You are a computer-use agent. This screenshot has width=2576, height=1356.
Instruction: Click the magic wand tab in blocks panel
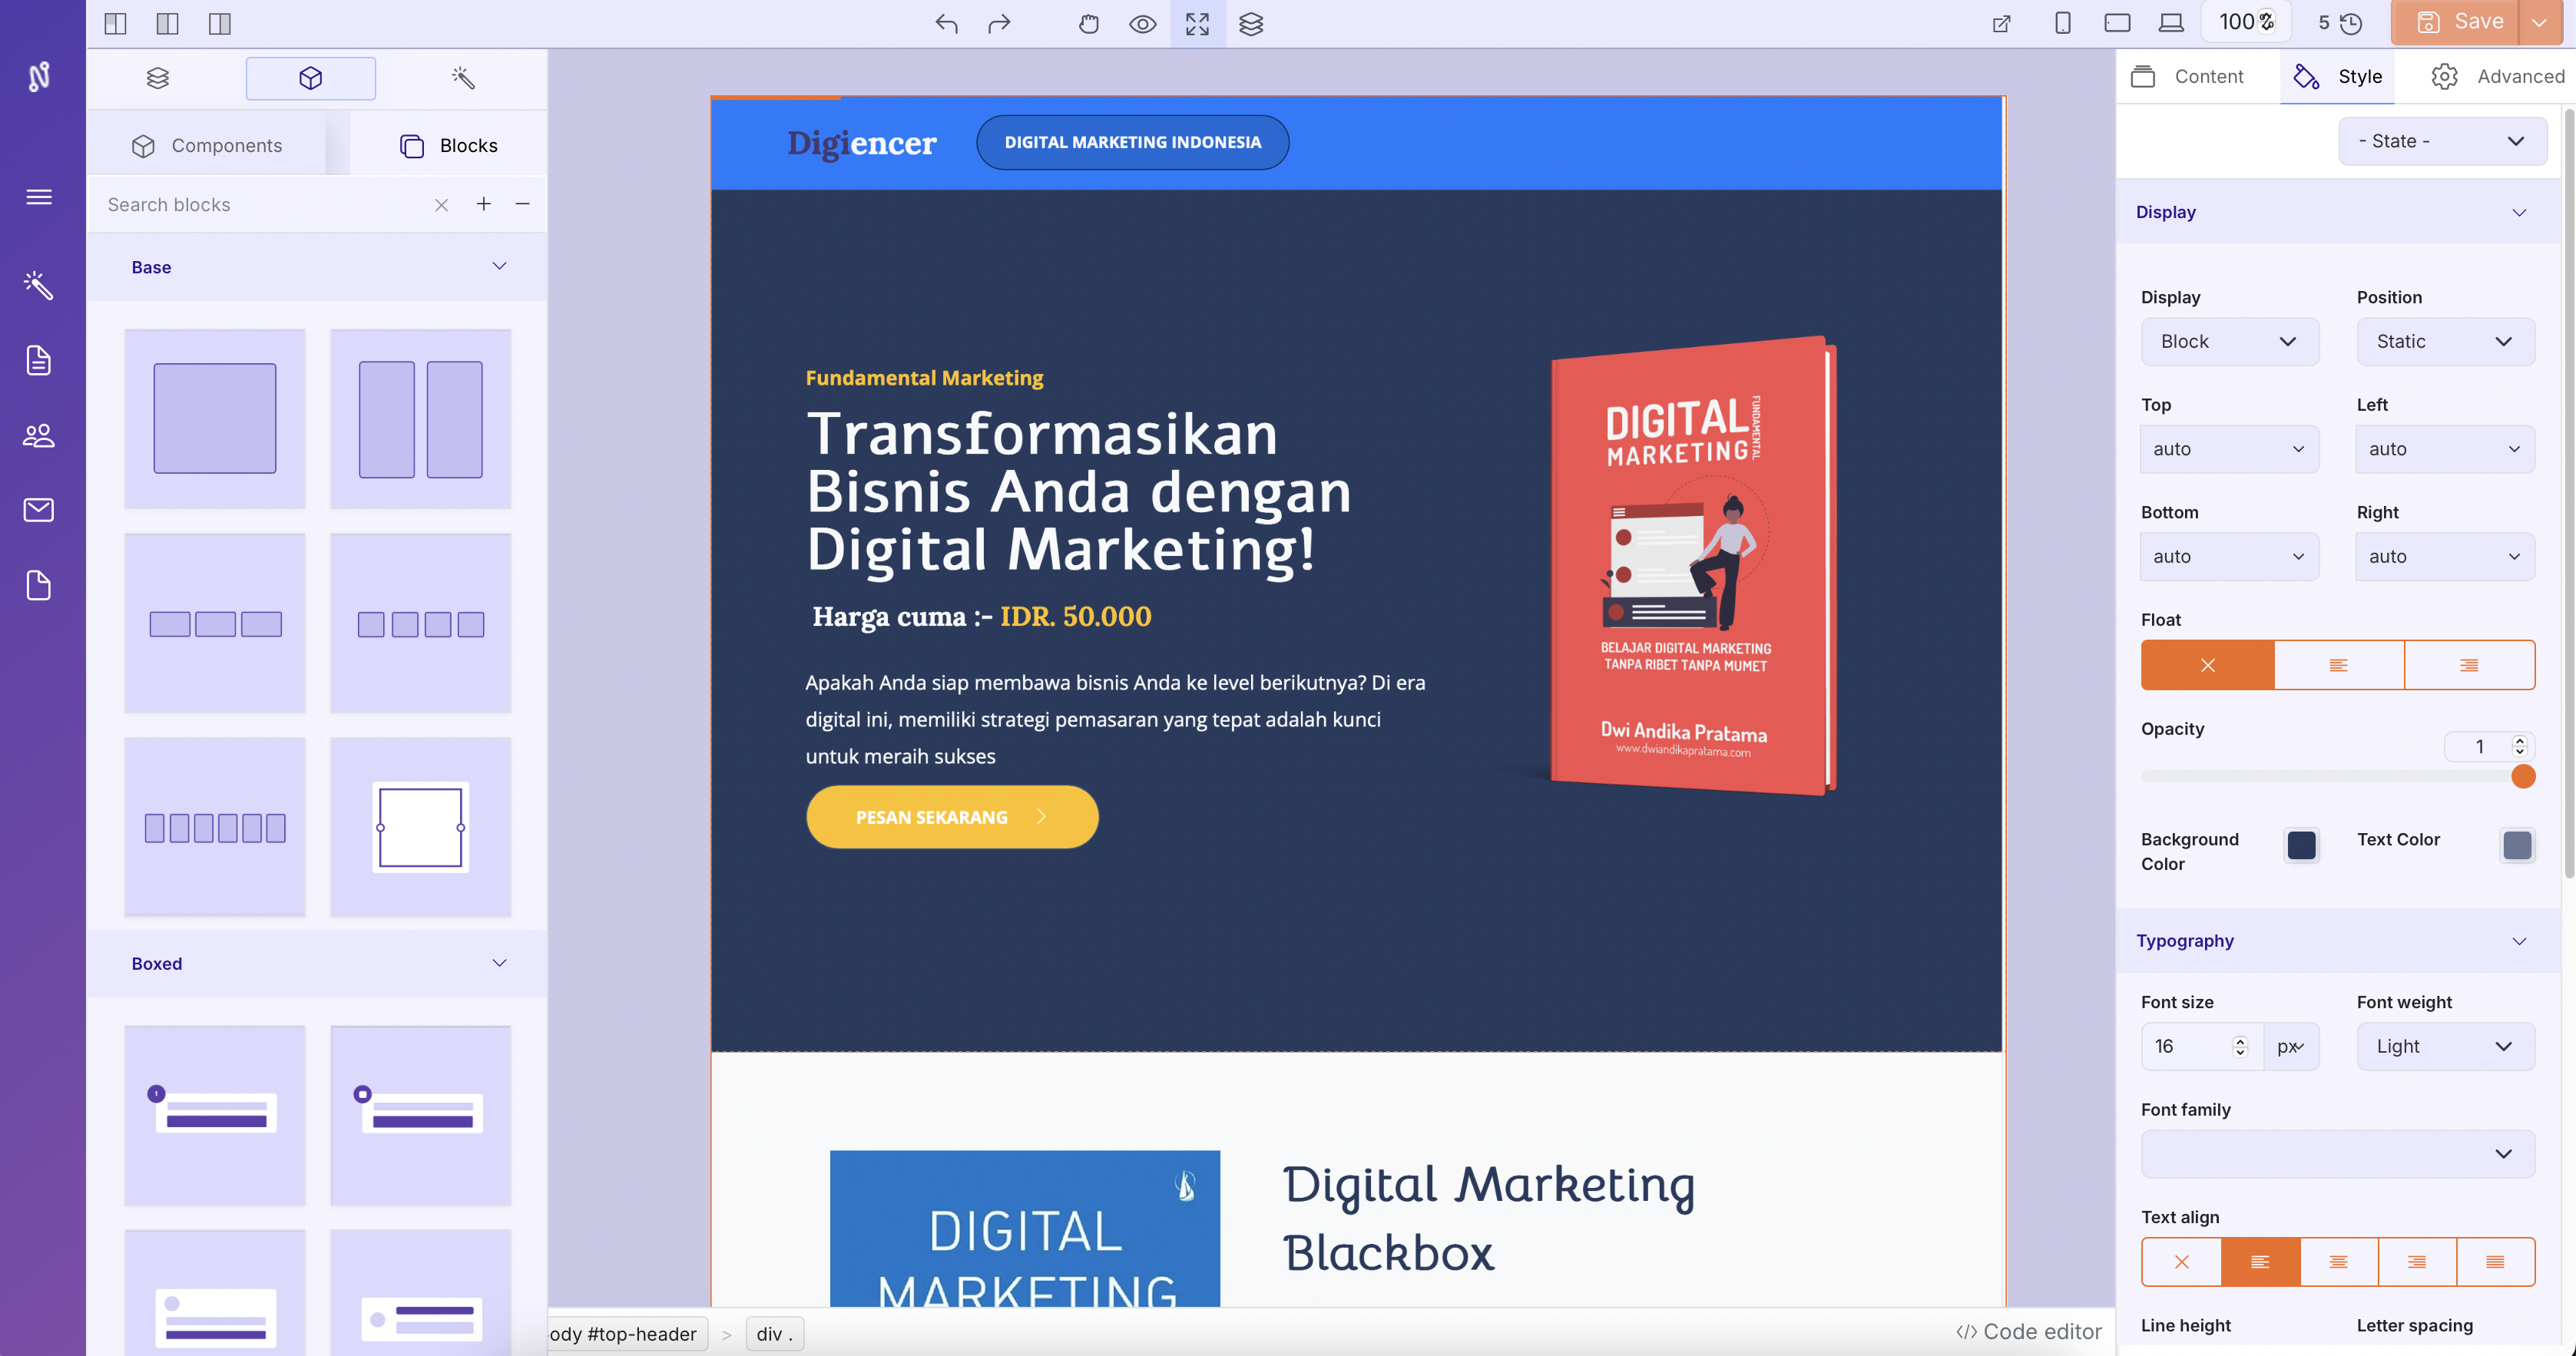coord(462,78)
